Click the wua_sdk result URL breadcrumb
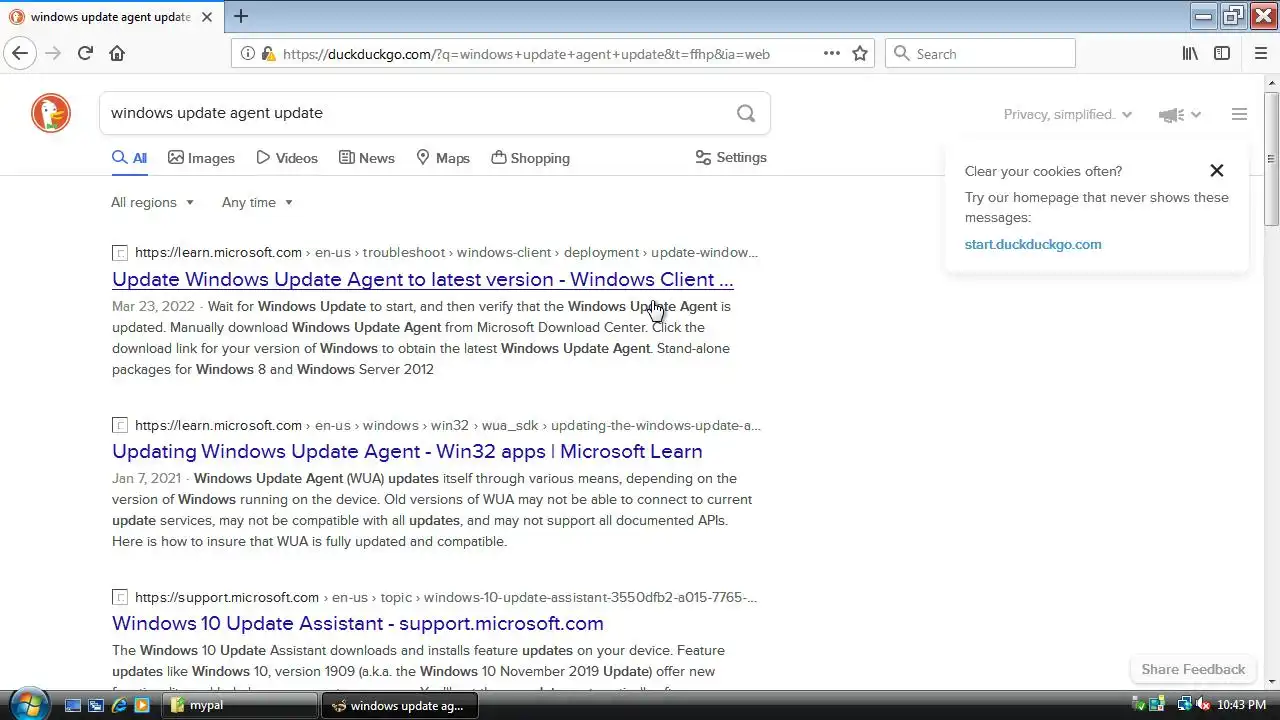The width and height of the screenshot is (1280, 720). tap(447, 426)
